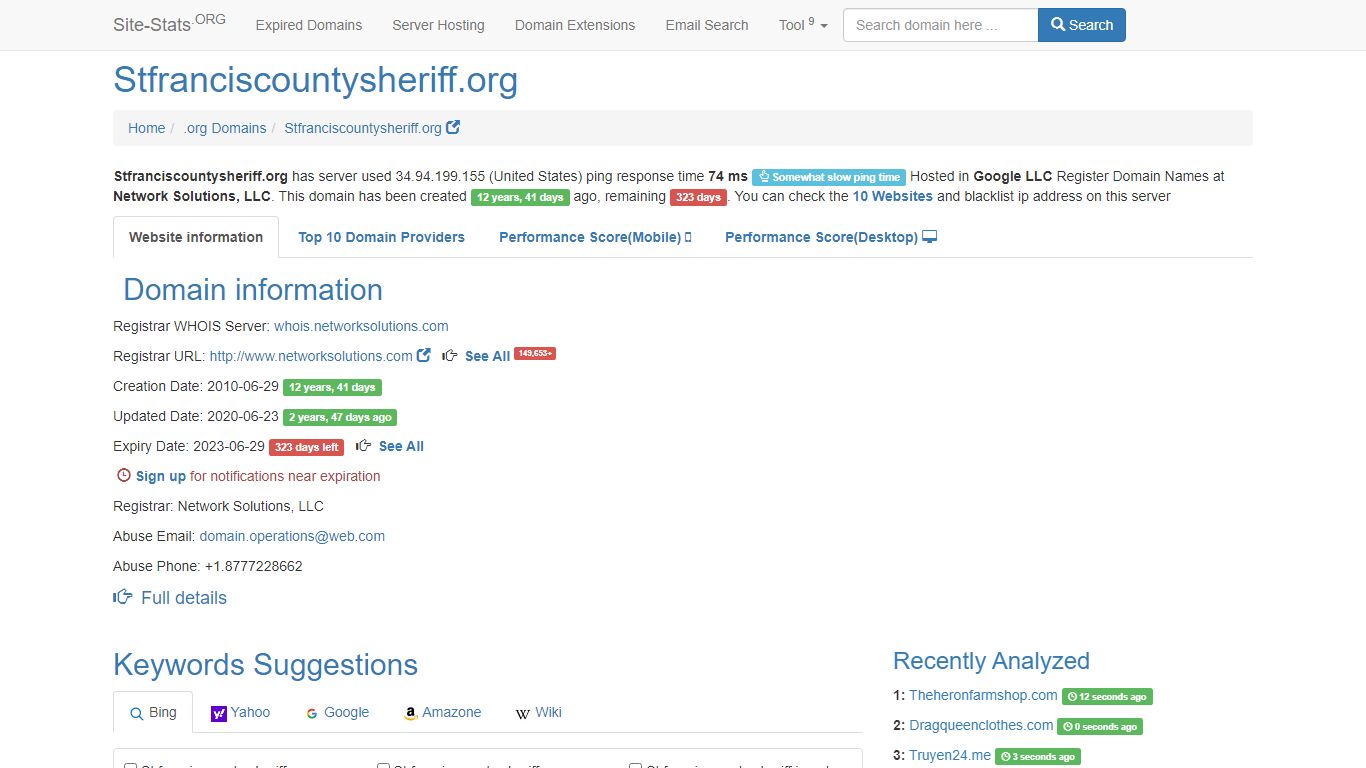Click the 10 Websites link
Viewport: 1366px width, 768px height.
tap(892, 196)
